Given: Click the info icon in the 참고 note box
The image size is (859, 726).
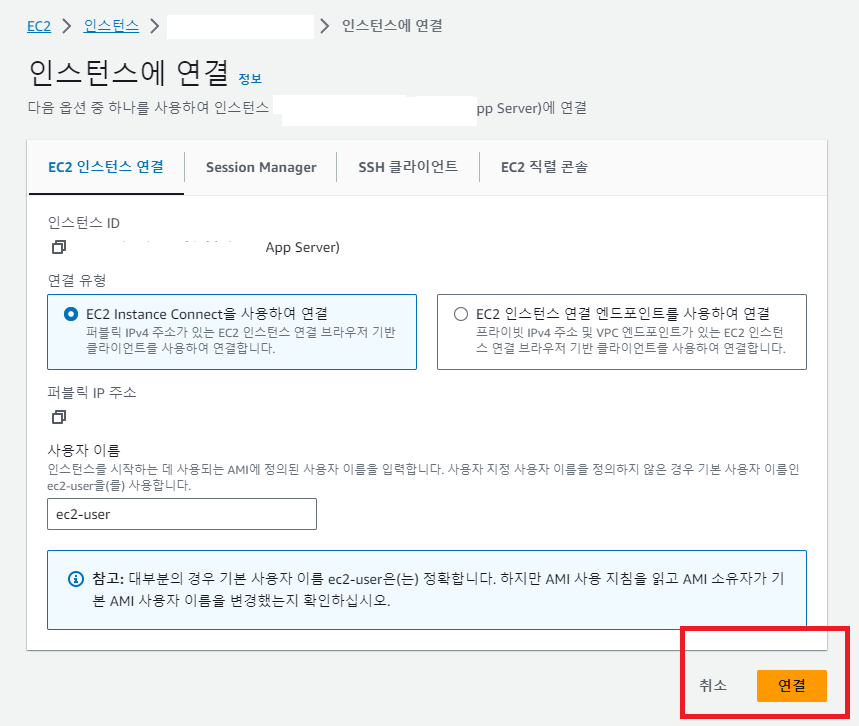Looking at the screenshot, I should 76,579.
